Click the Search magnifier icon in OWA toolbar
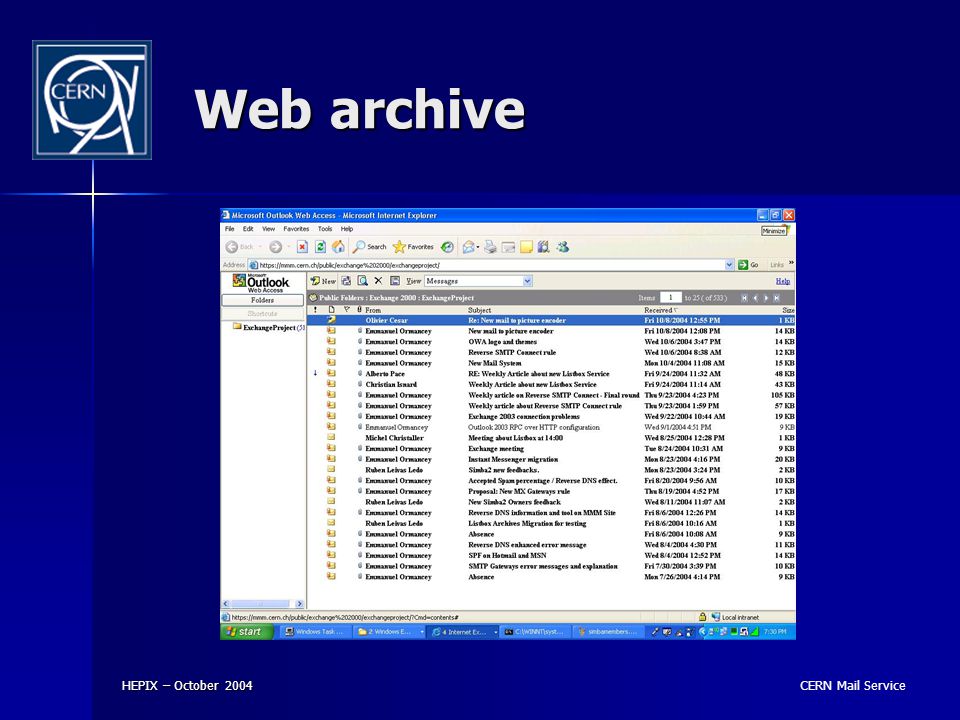The image size is (960, 720). (362, 281)
